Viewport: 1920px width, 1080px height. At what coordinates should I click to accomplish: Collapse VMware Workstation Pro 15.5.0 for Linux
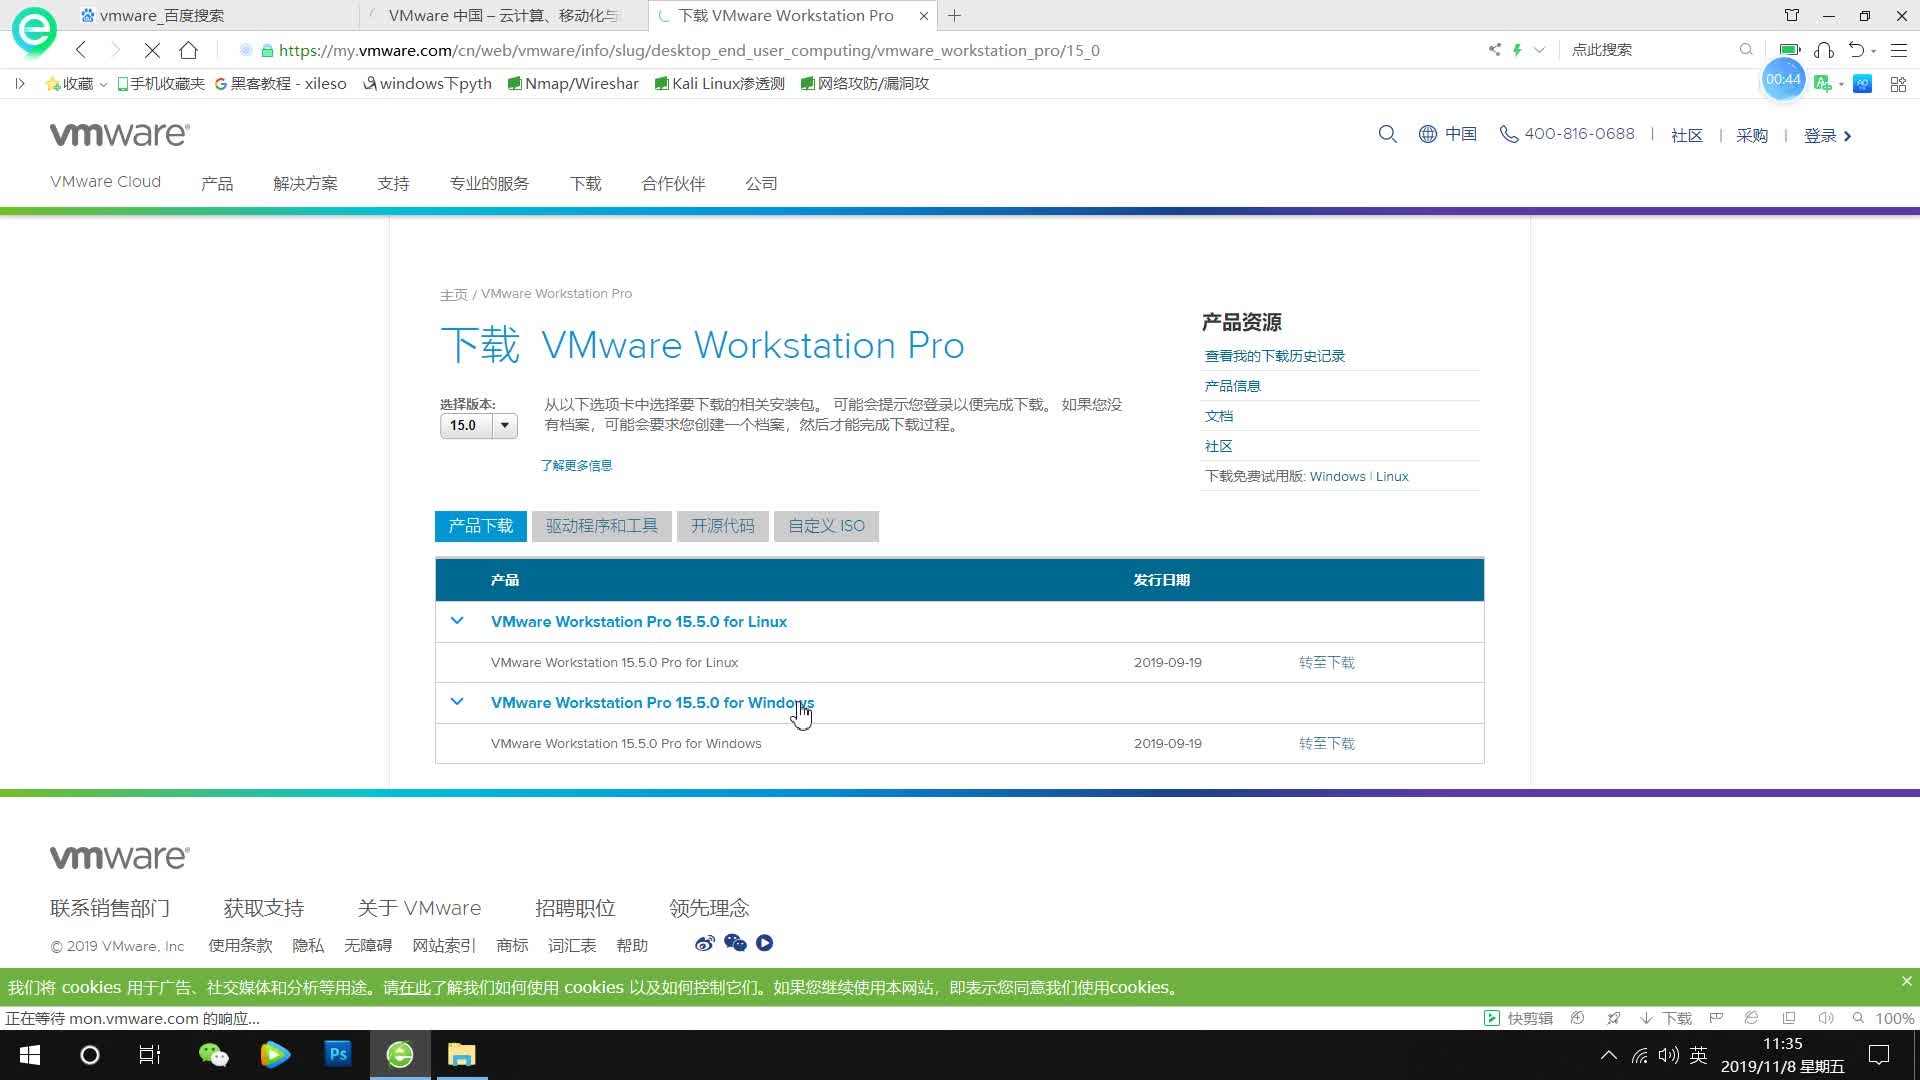(x=457, y=621)
